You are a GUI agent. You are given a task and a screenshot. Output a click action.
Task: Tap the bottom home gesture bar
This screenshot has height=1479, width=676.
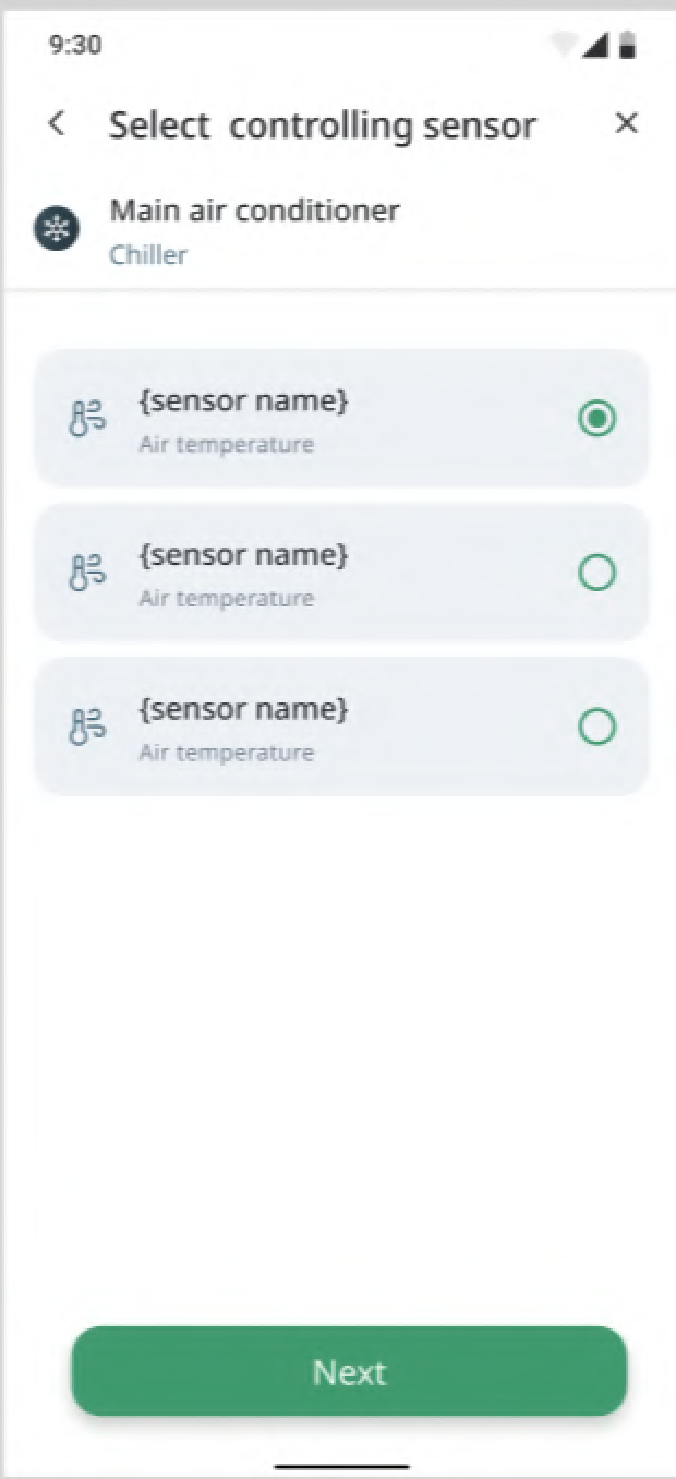pos(341,1466)
